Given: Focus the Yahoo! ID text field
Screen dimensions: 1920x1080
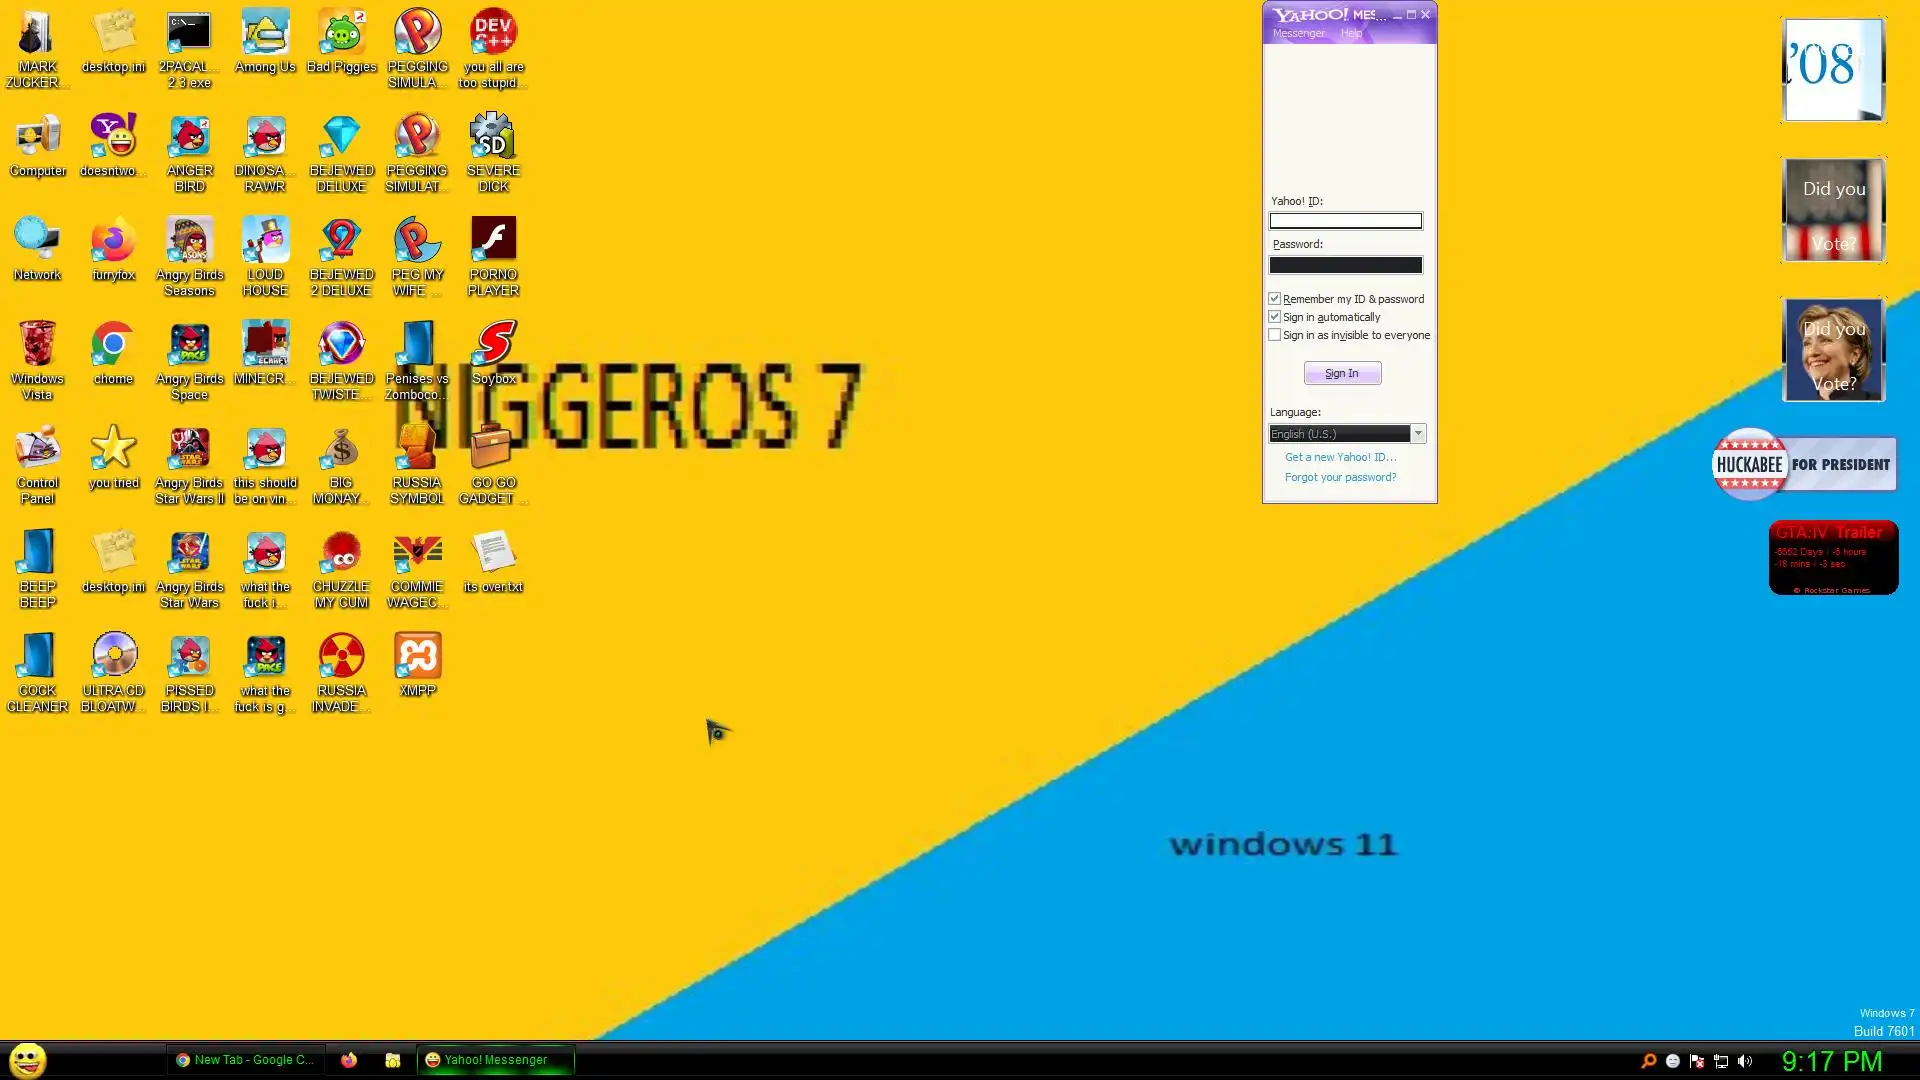Looking at the screenshot, I should pyautogui.click(x=1345, y=221).
